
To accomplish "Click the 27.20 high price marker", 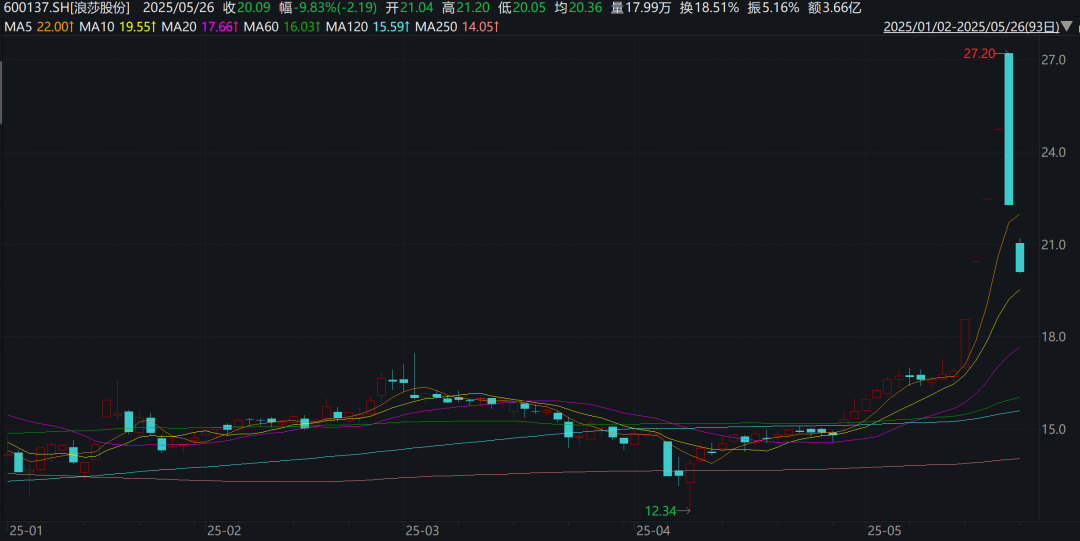I will tap(979, 54).
